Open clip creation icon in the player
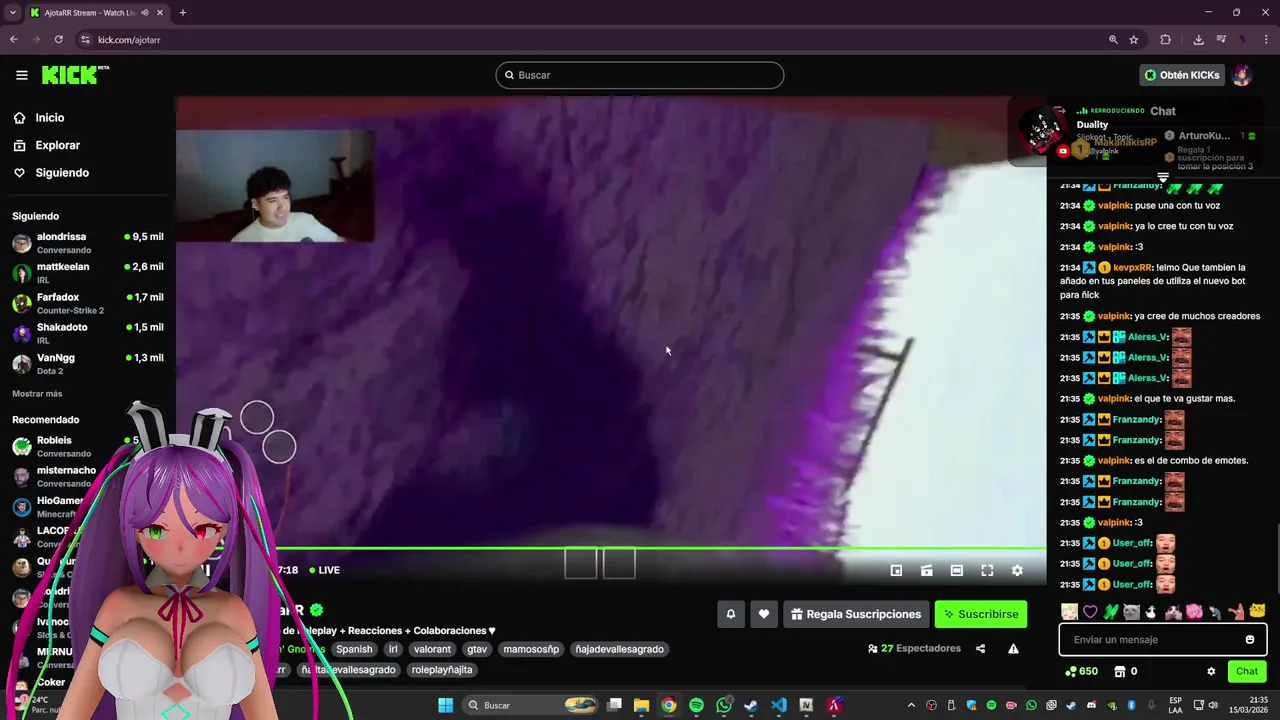The width and height of the screenshot is (1280, 720). [927, 570]
